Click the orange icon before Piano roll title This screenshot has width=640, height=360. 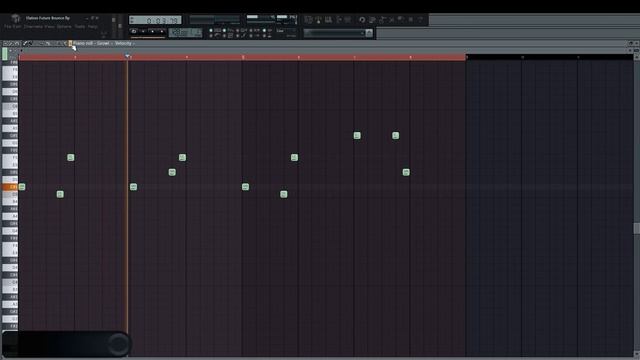(70, 43)
